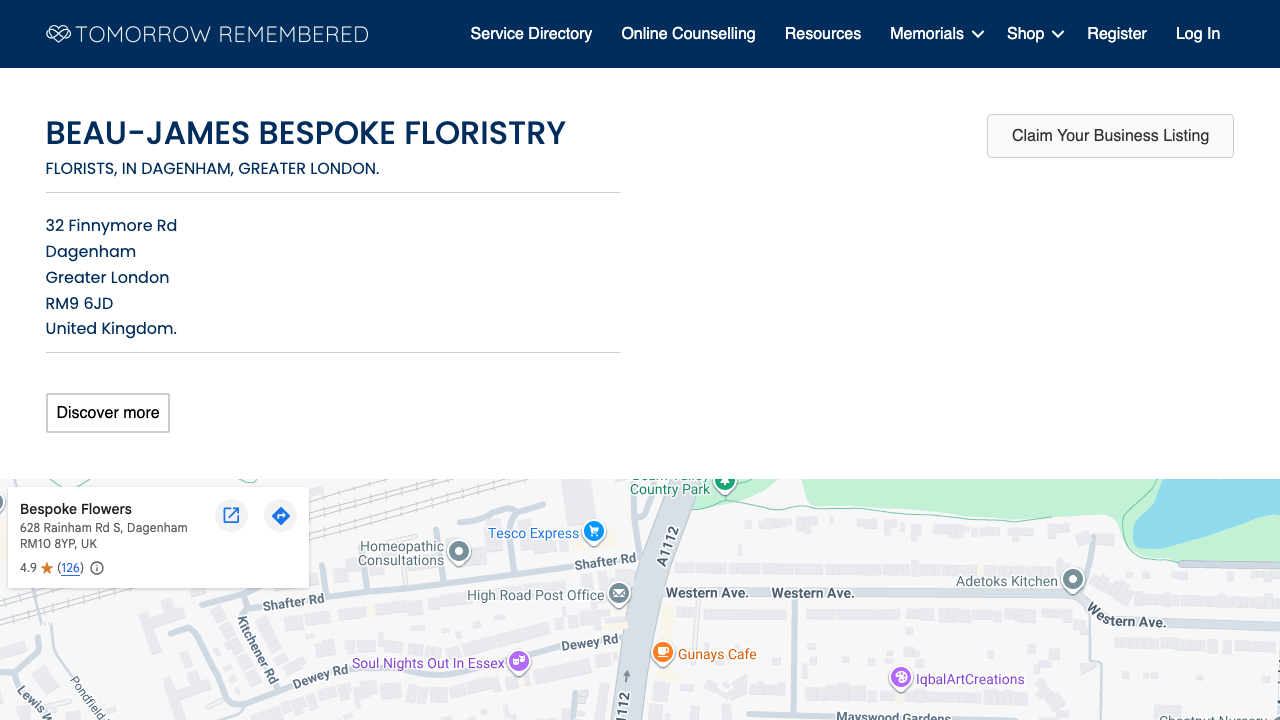Viewport: 1280px width, 720px height.
Task: Click the open in Google Maps icon
Action: [x=231, y=515]
